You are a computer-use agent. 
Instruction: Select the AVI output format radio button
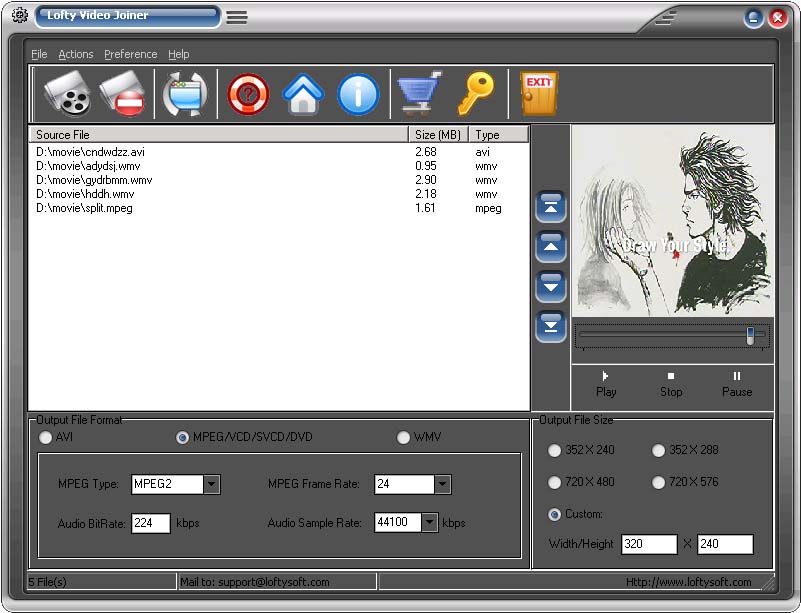[45, 437]
